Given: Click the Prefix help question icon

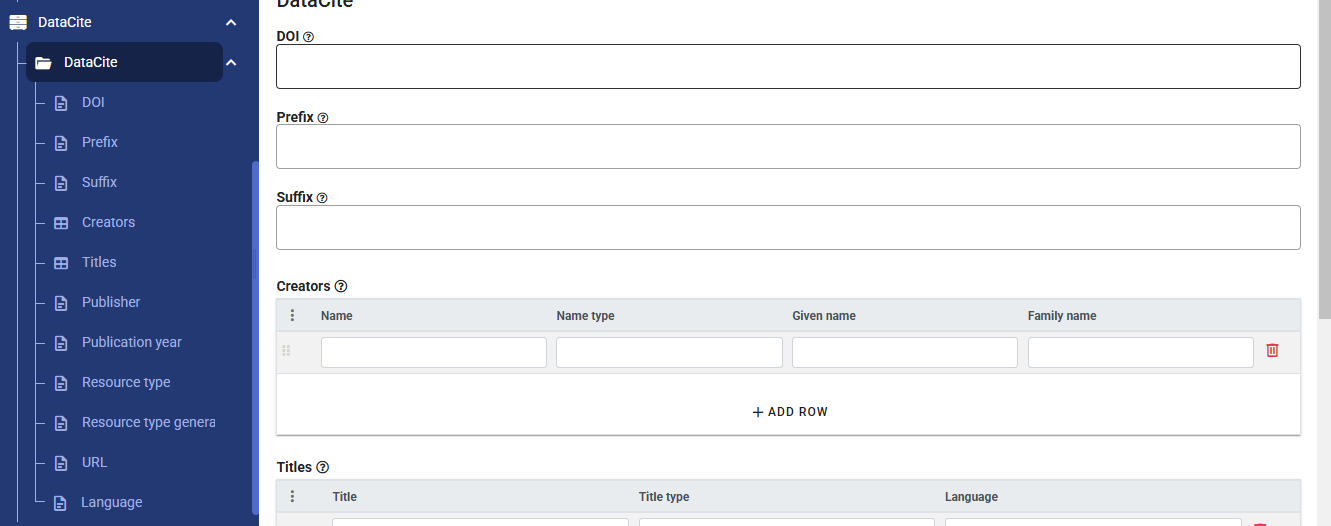Looking at the screenshot, I should 322,118.
